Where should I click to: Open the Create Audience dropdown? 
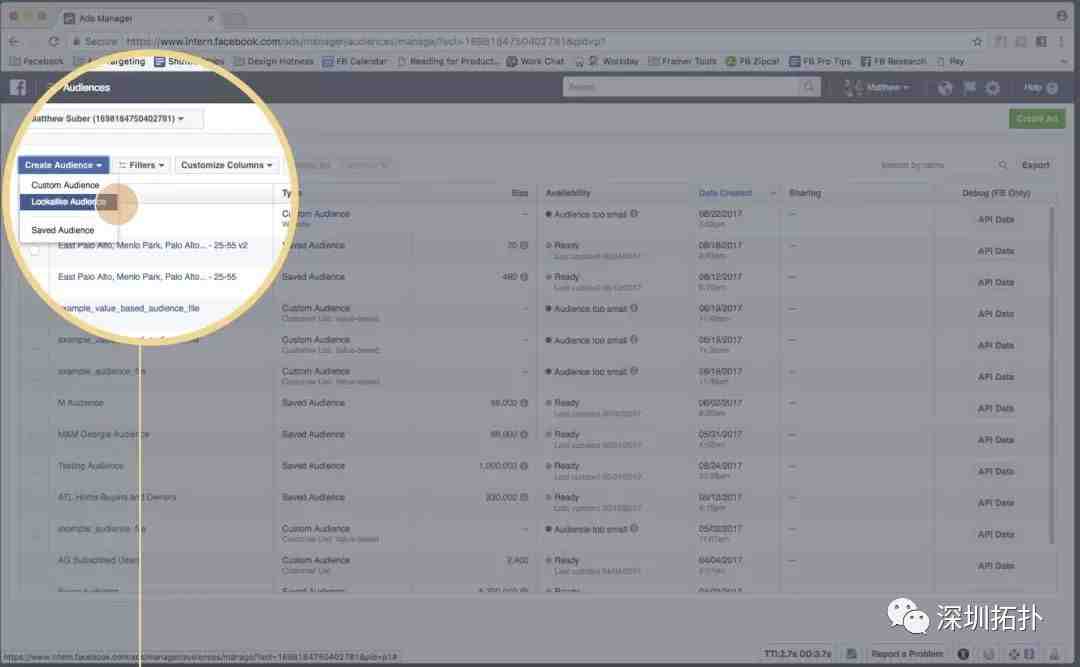pos(63,165)
